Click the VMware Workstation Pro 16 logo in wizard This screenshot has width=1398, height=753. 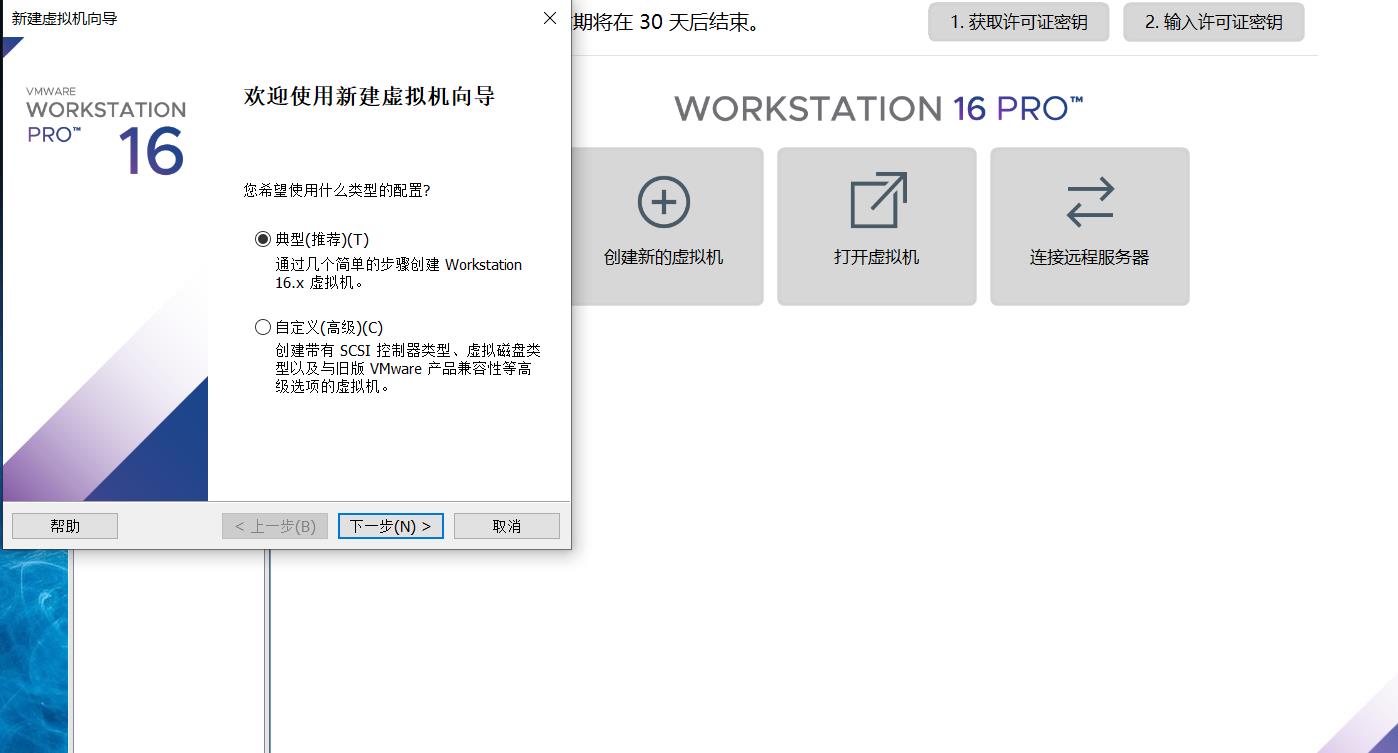point(106,131)
